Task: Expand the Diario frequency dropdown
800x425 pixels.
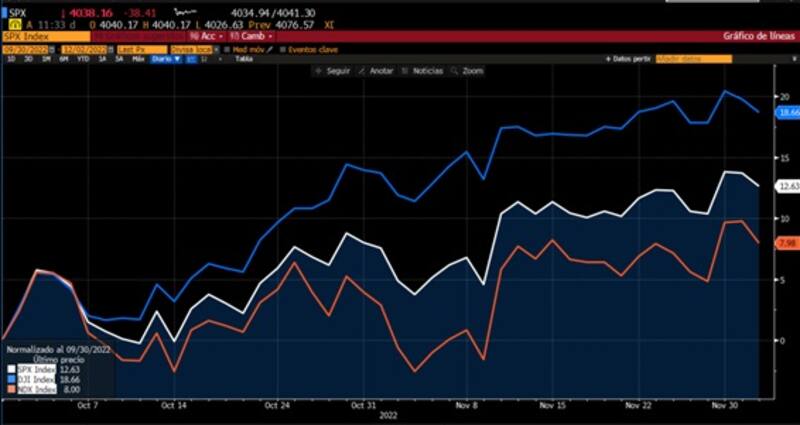Action: (x=162, y=59)
